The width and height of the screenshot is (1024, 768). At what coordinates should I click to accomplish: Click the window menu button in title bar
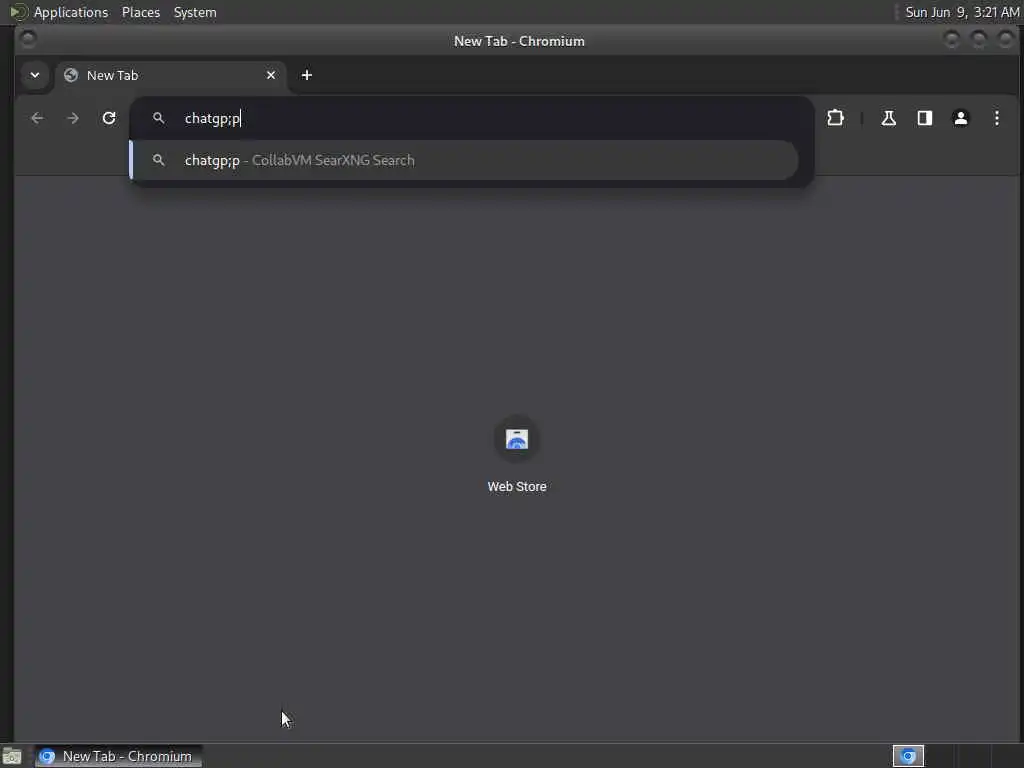click(x=28, y=39)
